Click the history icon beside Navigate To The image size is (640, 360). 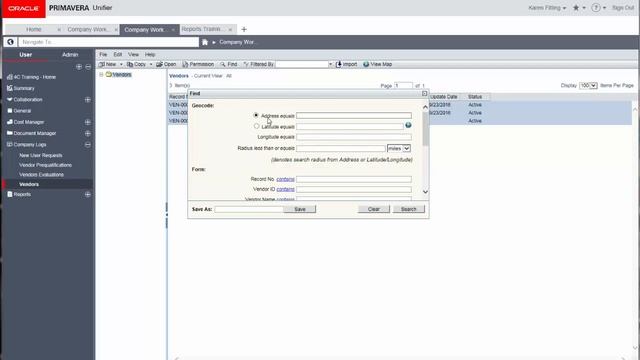click(10, 42)
